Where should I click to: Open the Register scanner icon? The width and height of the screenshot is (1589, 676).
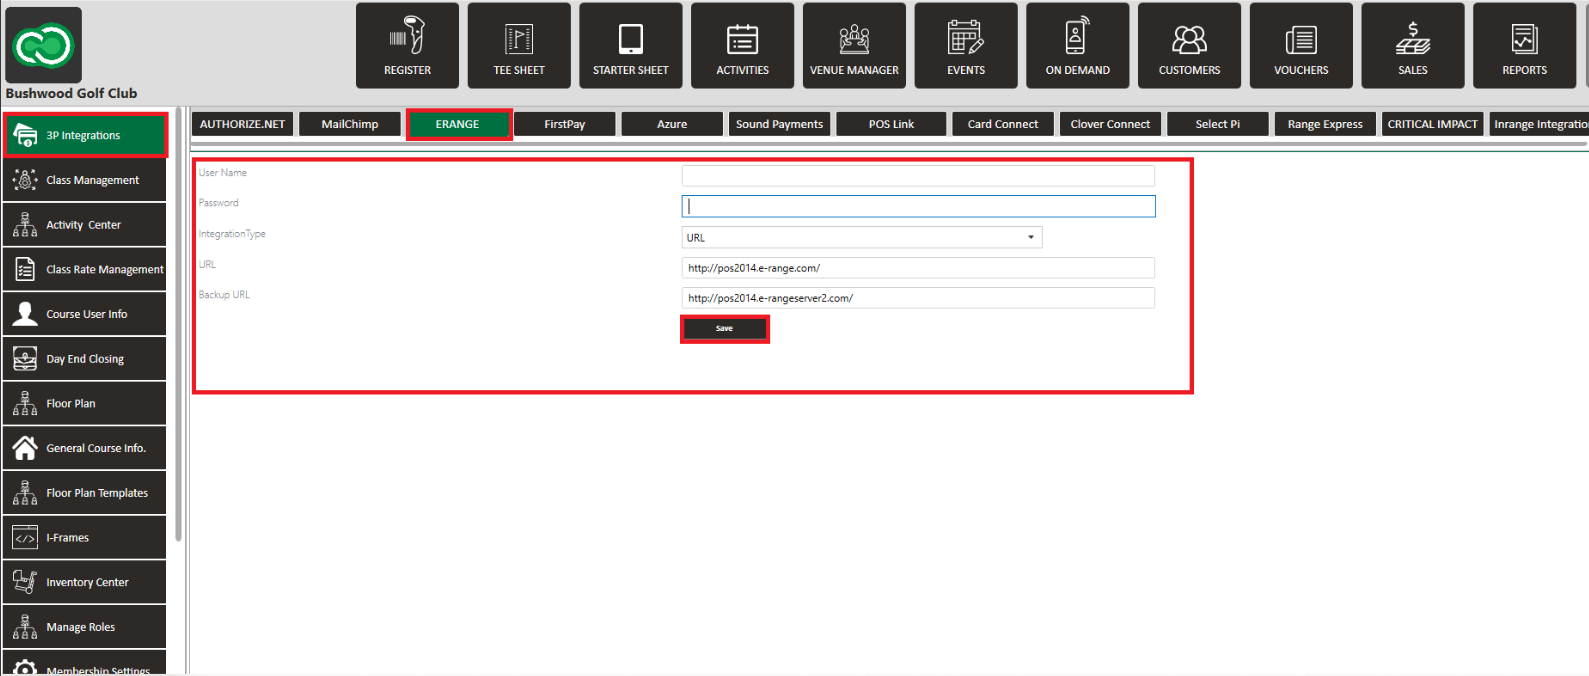tap(407, 45)
